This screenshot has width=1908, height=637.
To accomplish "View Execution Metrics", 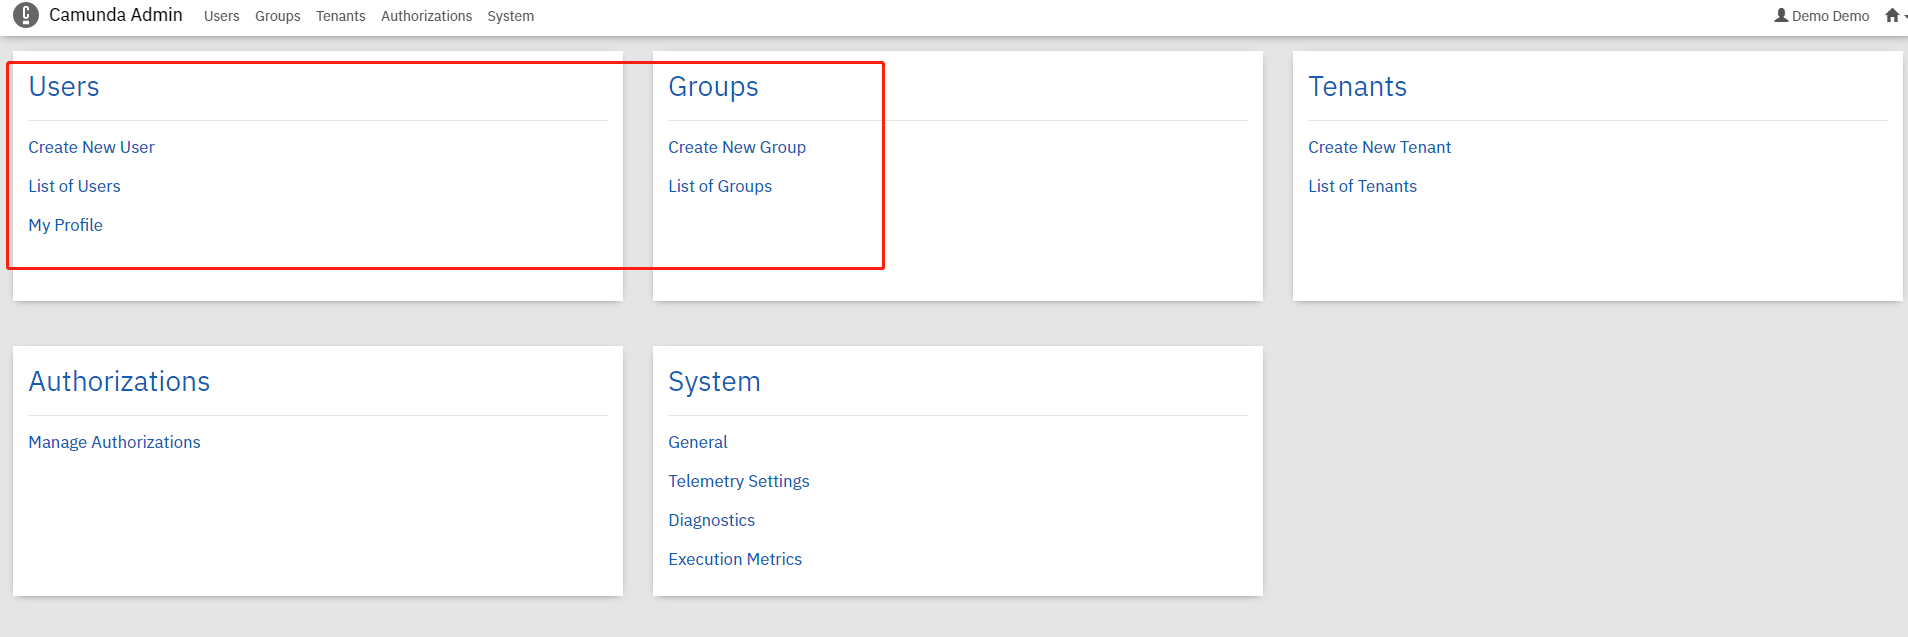I will tap(734, 559).
